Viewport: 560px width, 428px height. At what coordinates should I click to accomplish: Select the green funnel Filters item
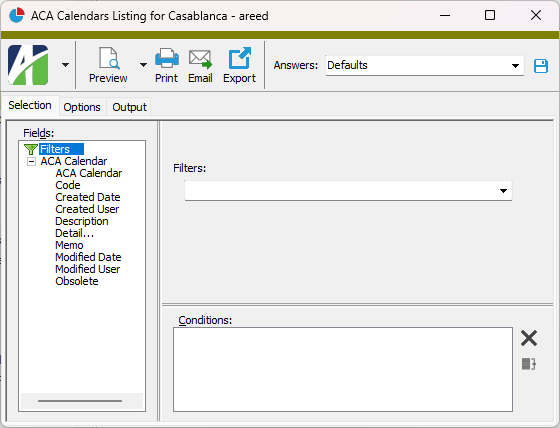(54, 149)
